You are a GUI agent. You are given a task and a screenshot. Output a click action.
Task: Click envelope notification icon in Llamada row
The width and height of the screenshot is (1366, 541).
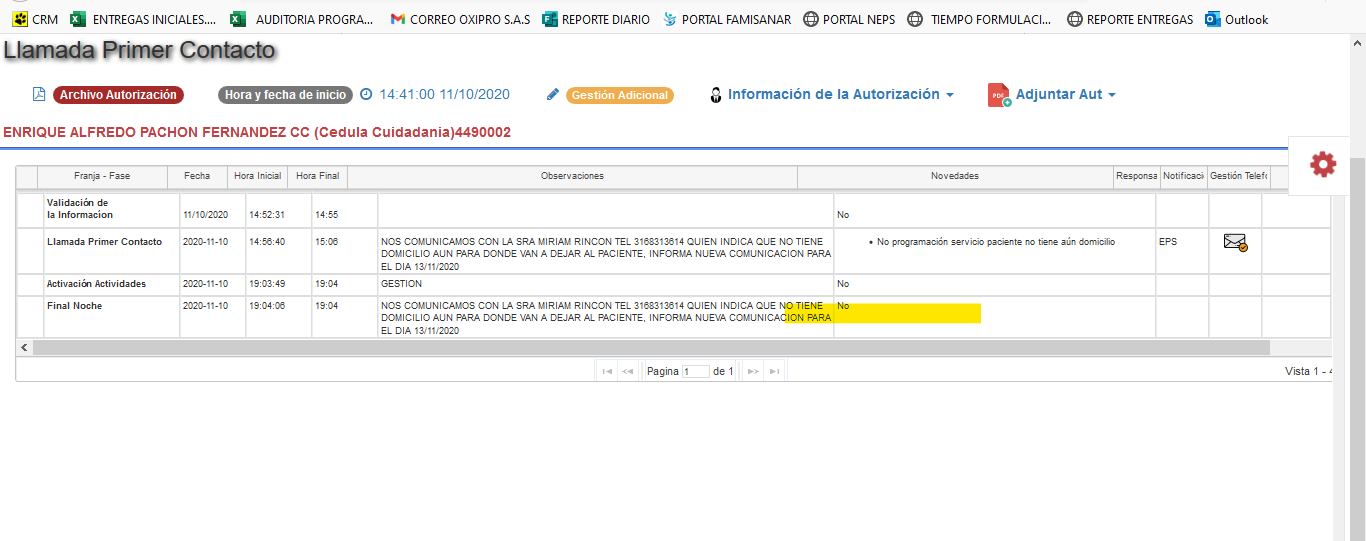[x=1235, y=242]
